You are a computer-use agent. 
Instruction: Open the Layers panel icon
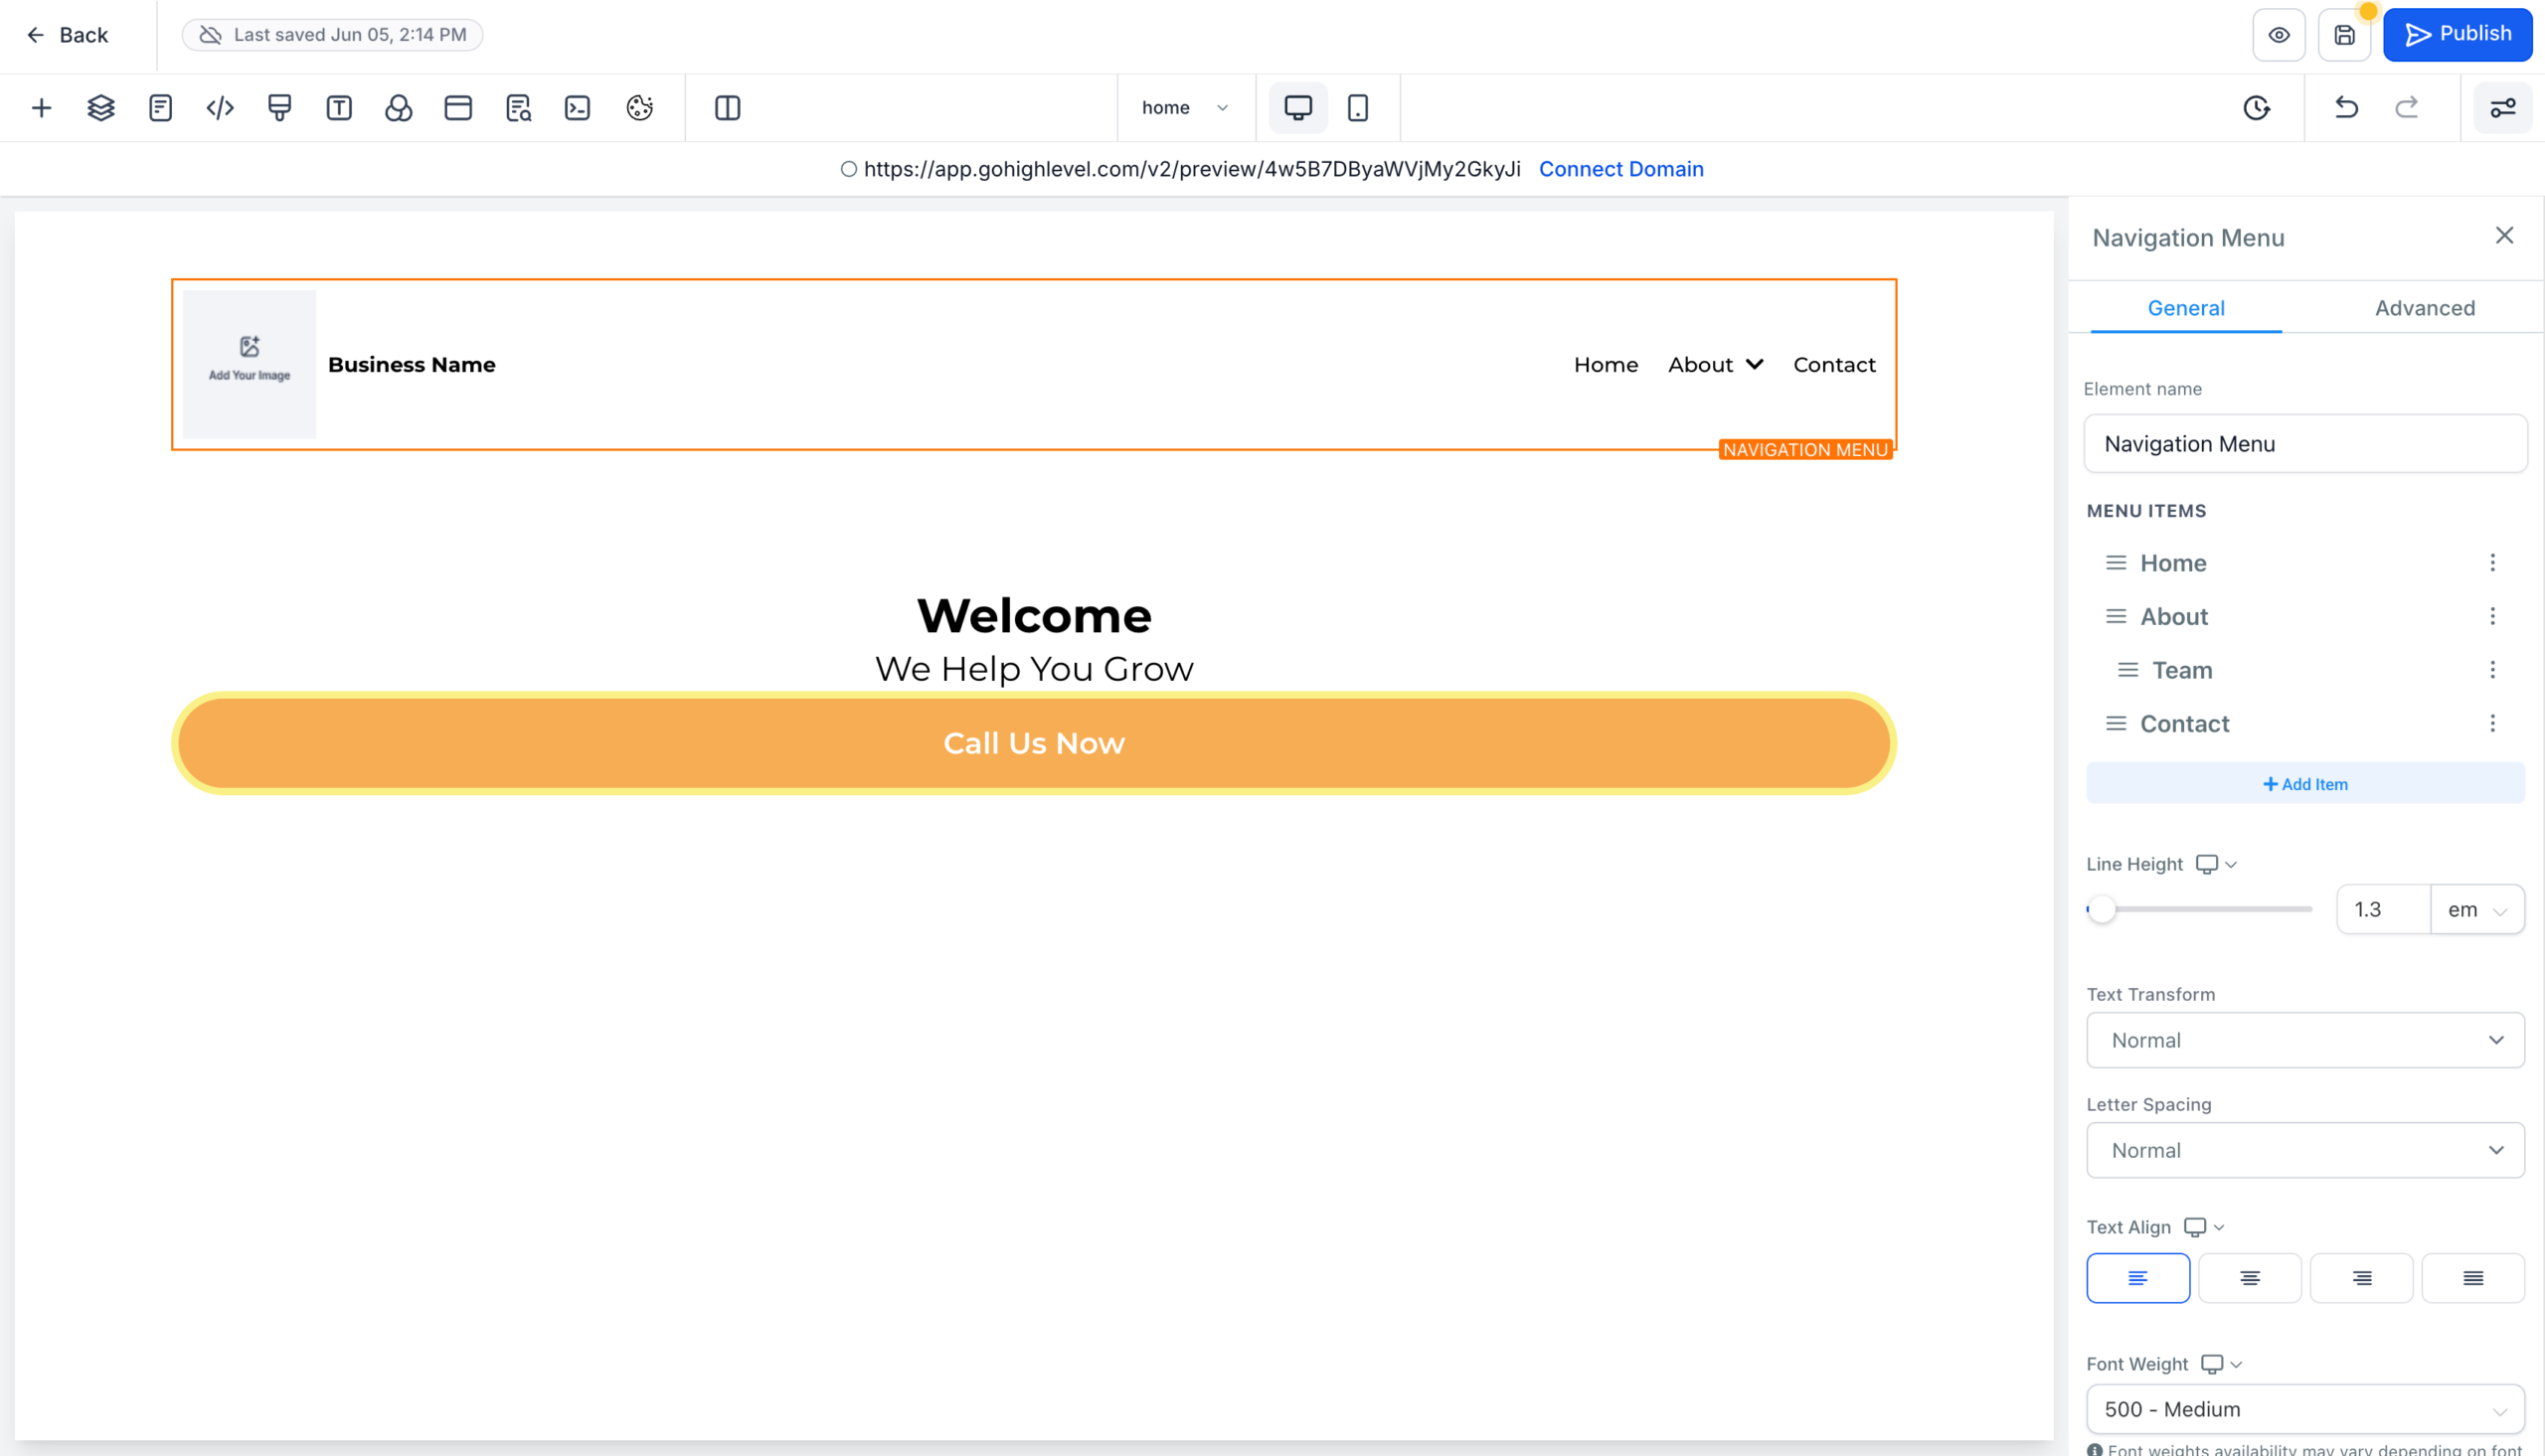click(100, 107)
